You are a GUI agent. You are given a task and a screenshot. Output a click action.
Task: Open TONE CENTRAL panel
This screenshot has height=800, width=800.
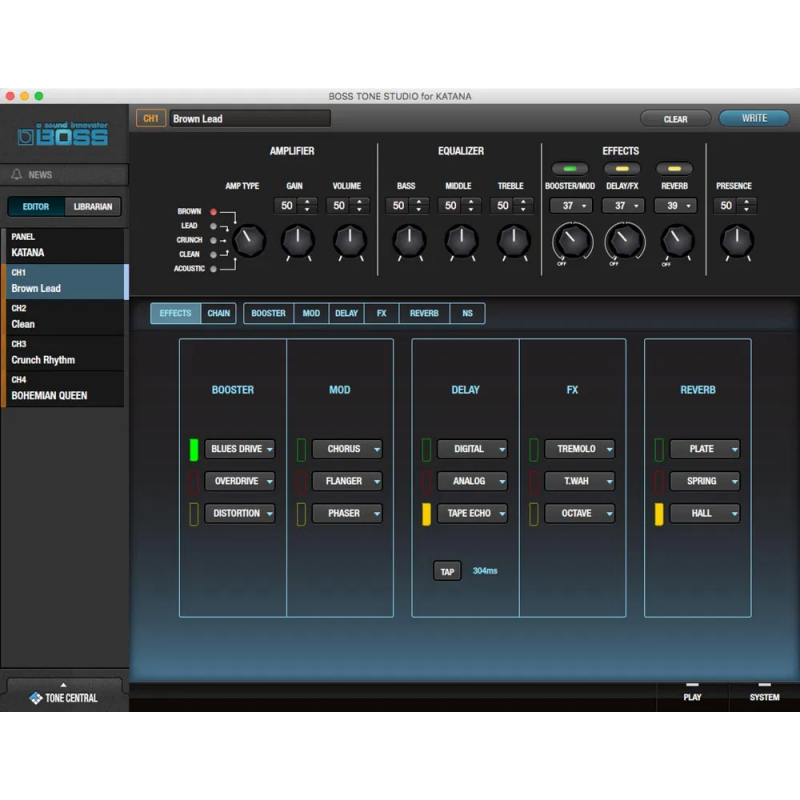click(x=64, y=696)
